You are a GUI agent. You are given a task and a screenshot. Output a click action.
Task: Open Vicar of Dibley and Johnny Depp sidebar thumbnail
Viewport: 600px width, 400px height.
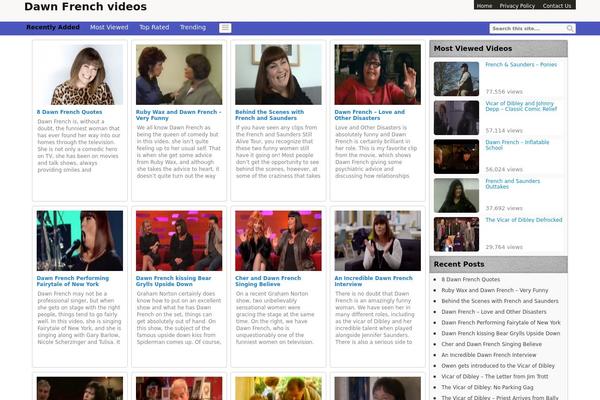[x=456, y=118]
